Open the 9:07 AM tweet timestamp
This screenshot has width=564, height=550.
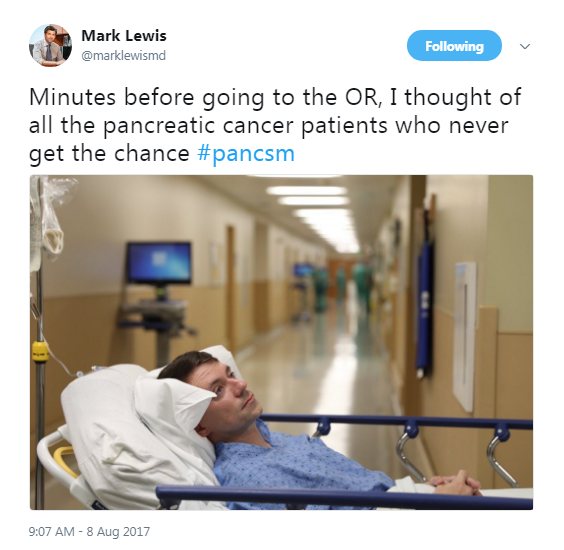[x=51, y=532]
